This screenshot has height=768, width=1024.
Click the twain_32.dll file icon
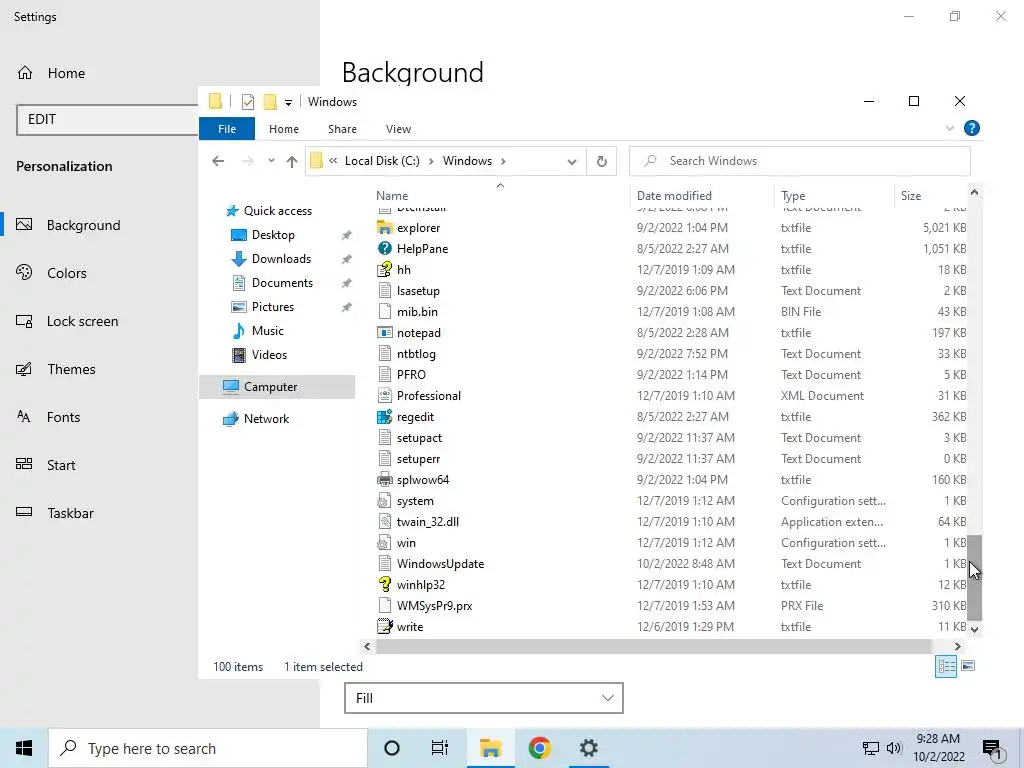(x=385, y=522)
